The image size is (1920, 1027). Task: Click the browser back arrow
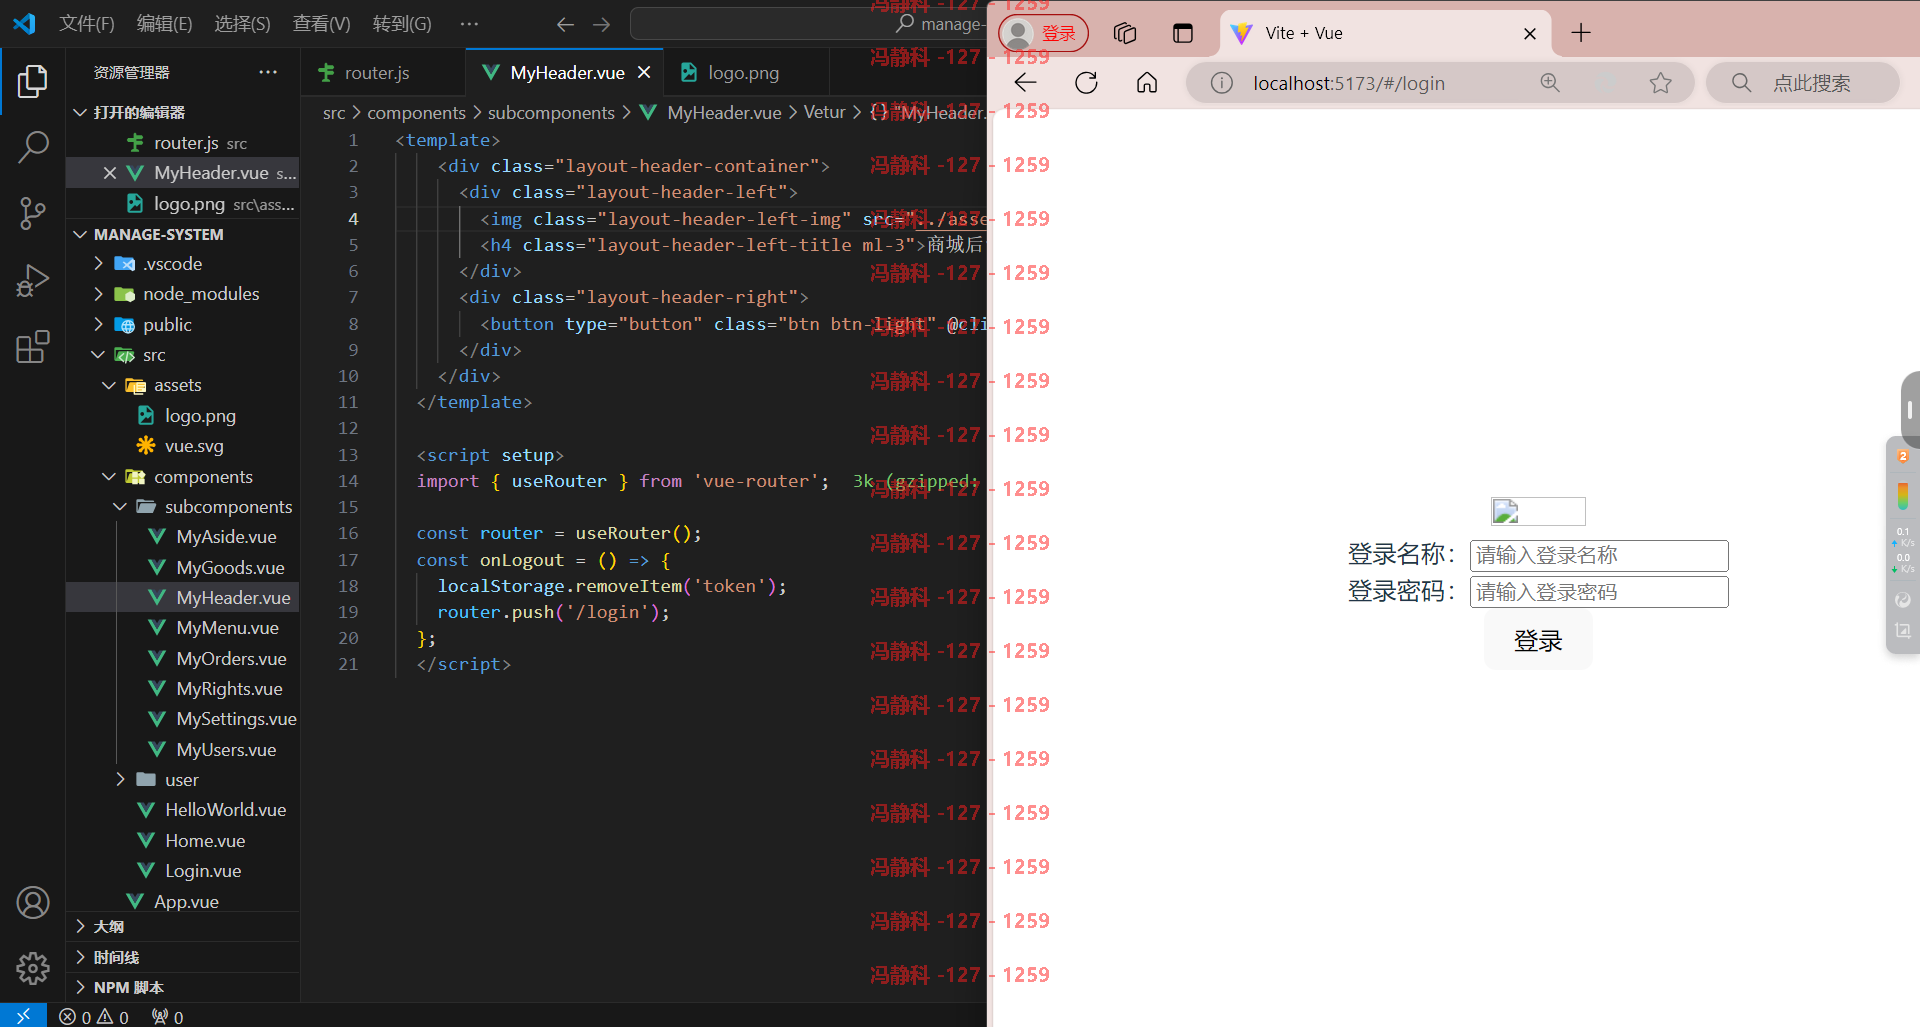(x=1026, y=83)
